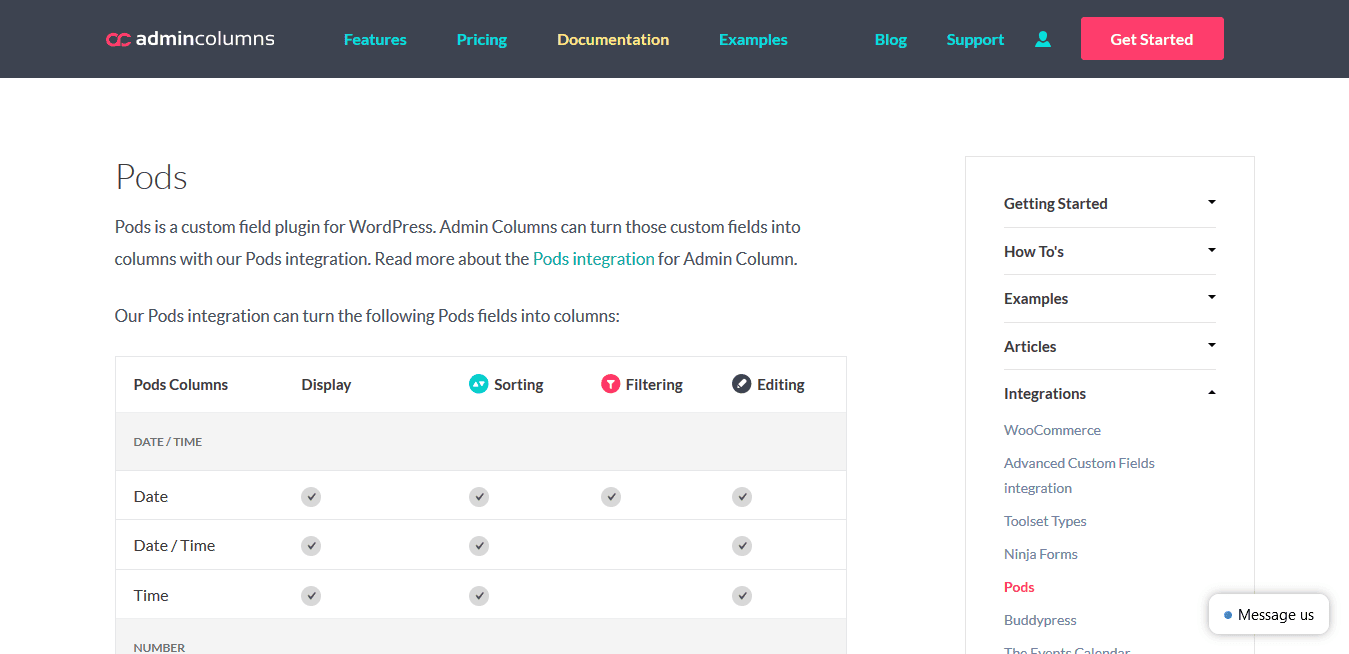
Task: Open the Examples top menu item
Action: click(x=753, y=39)
